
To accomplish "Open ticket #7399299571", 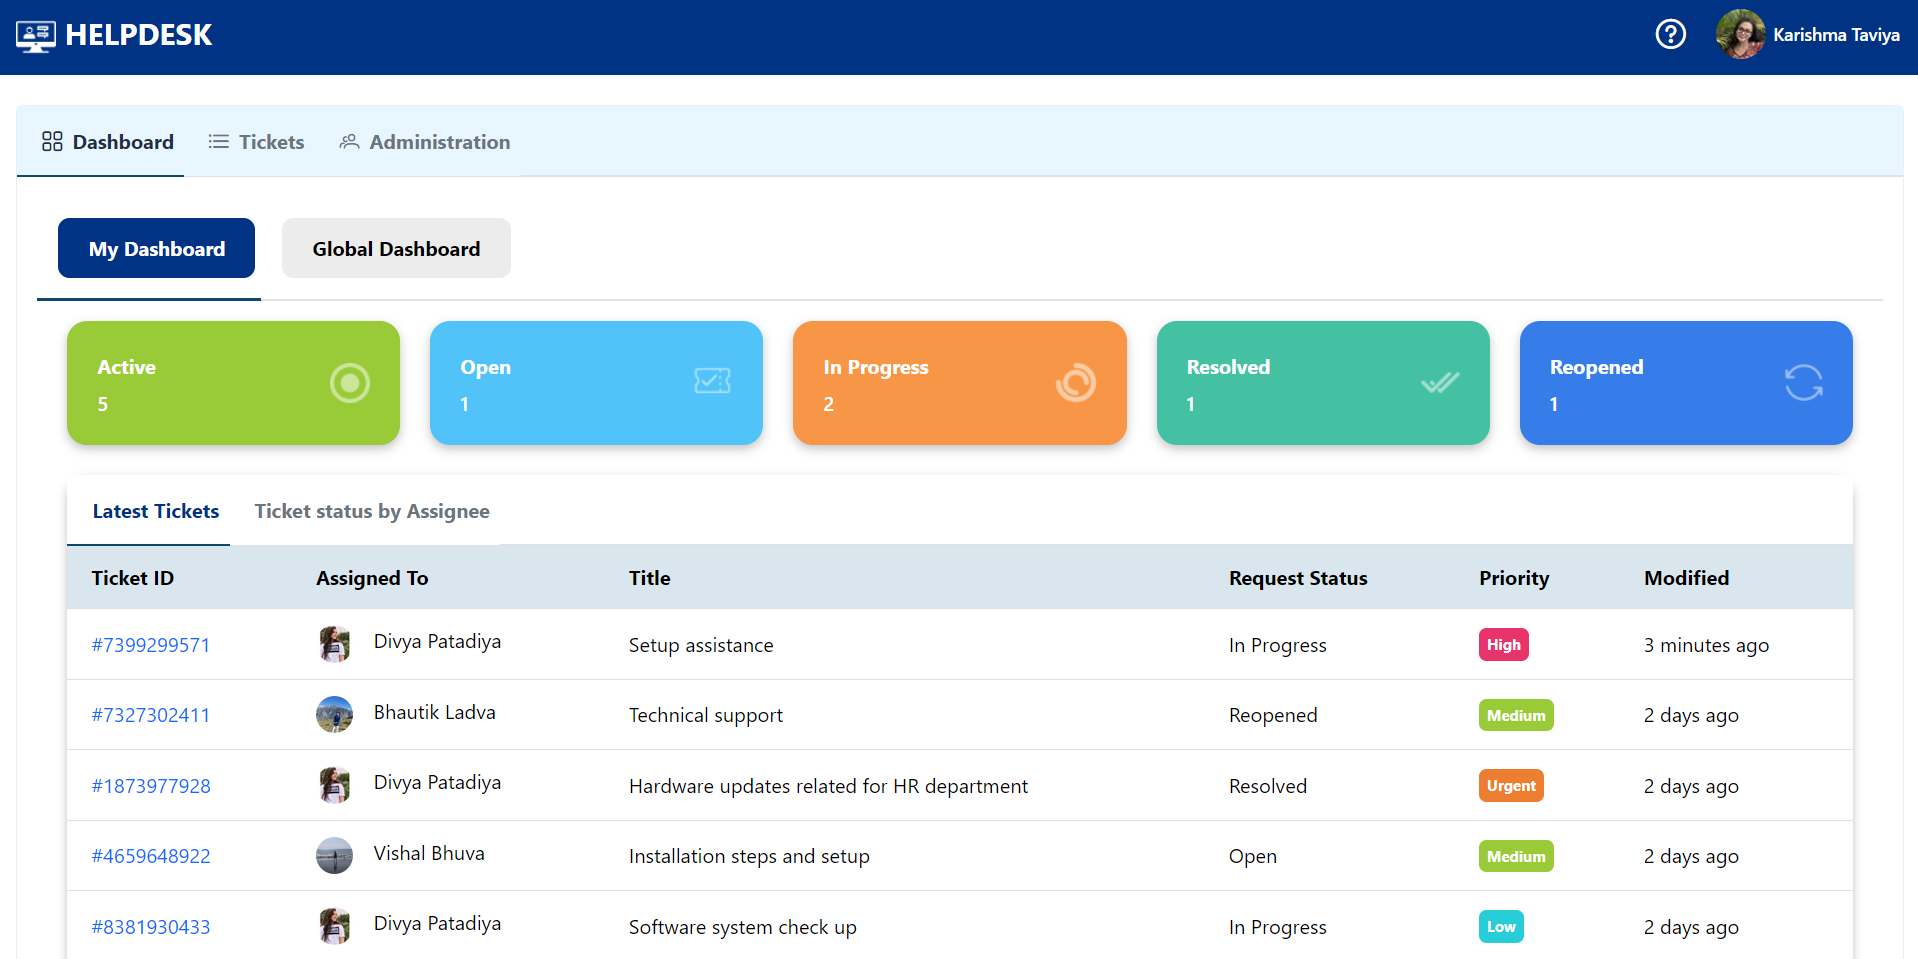I will click(x=151, y=645).
